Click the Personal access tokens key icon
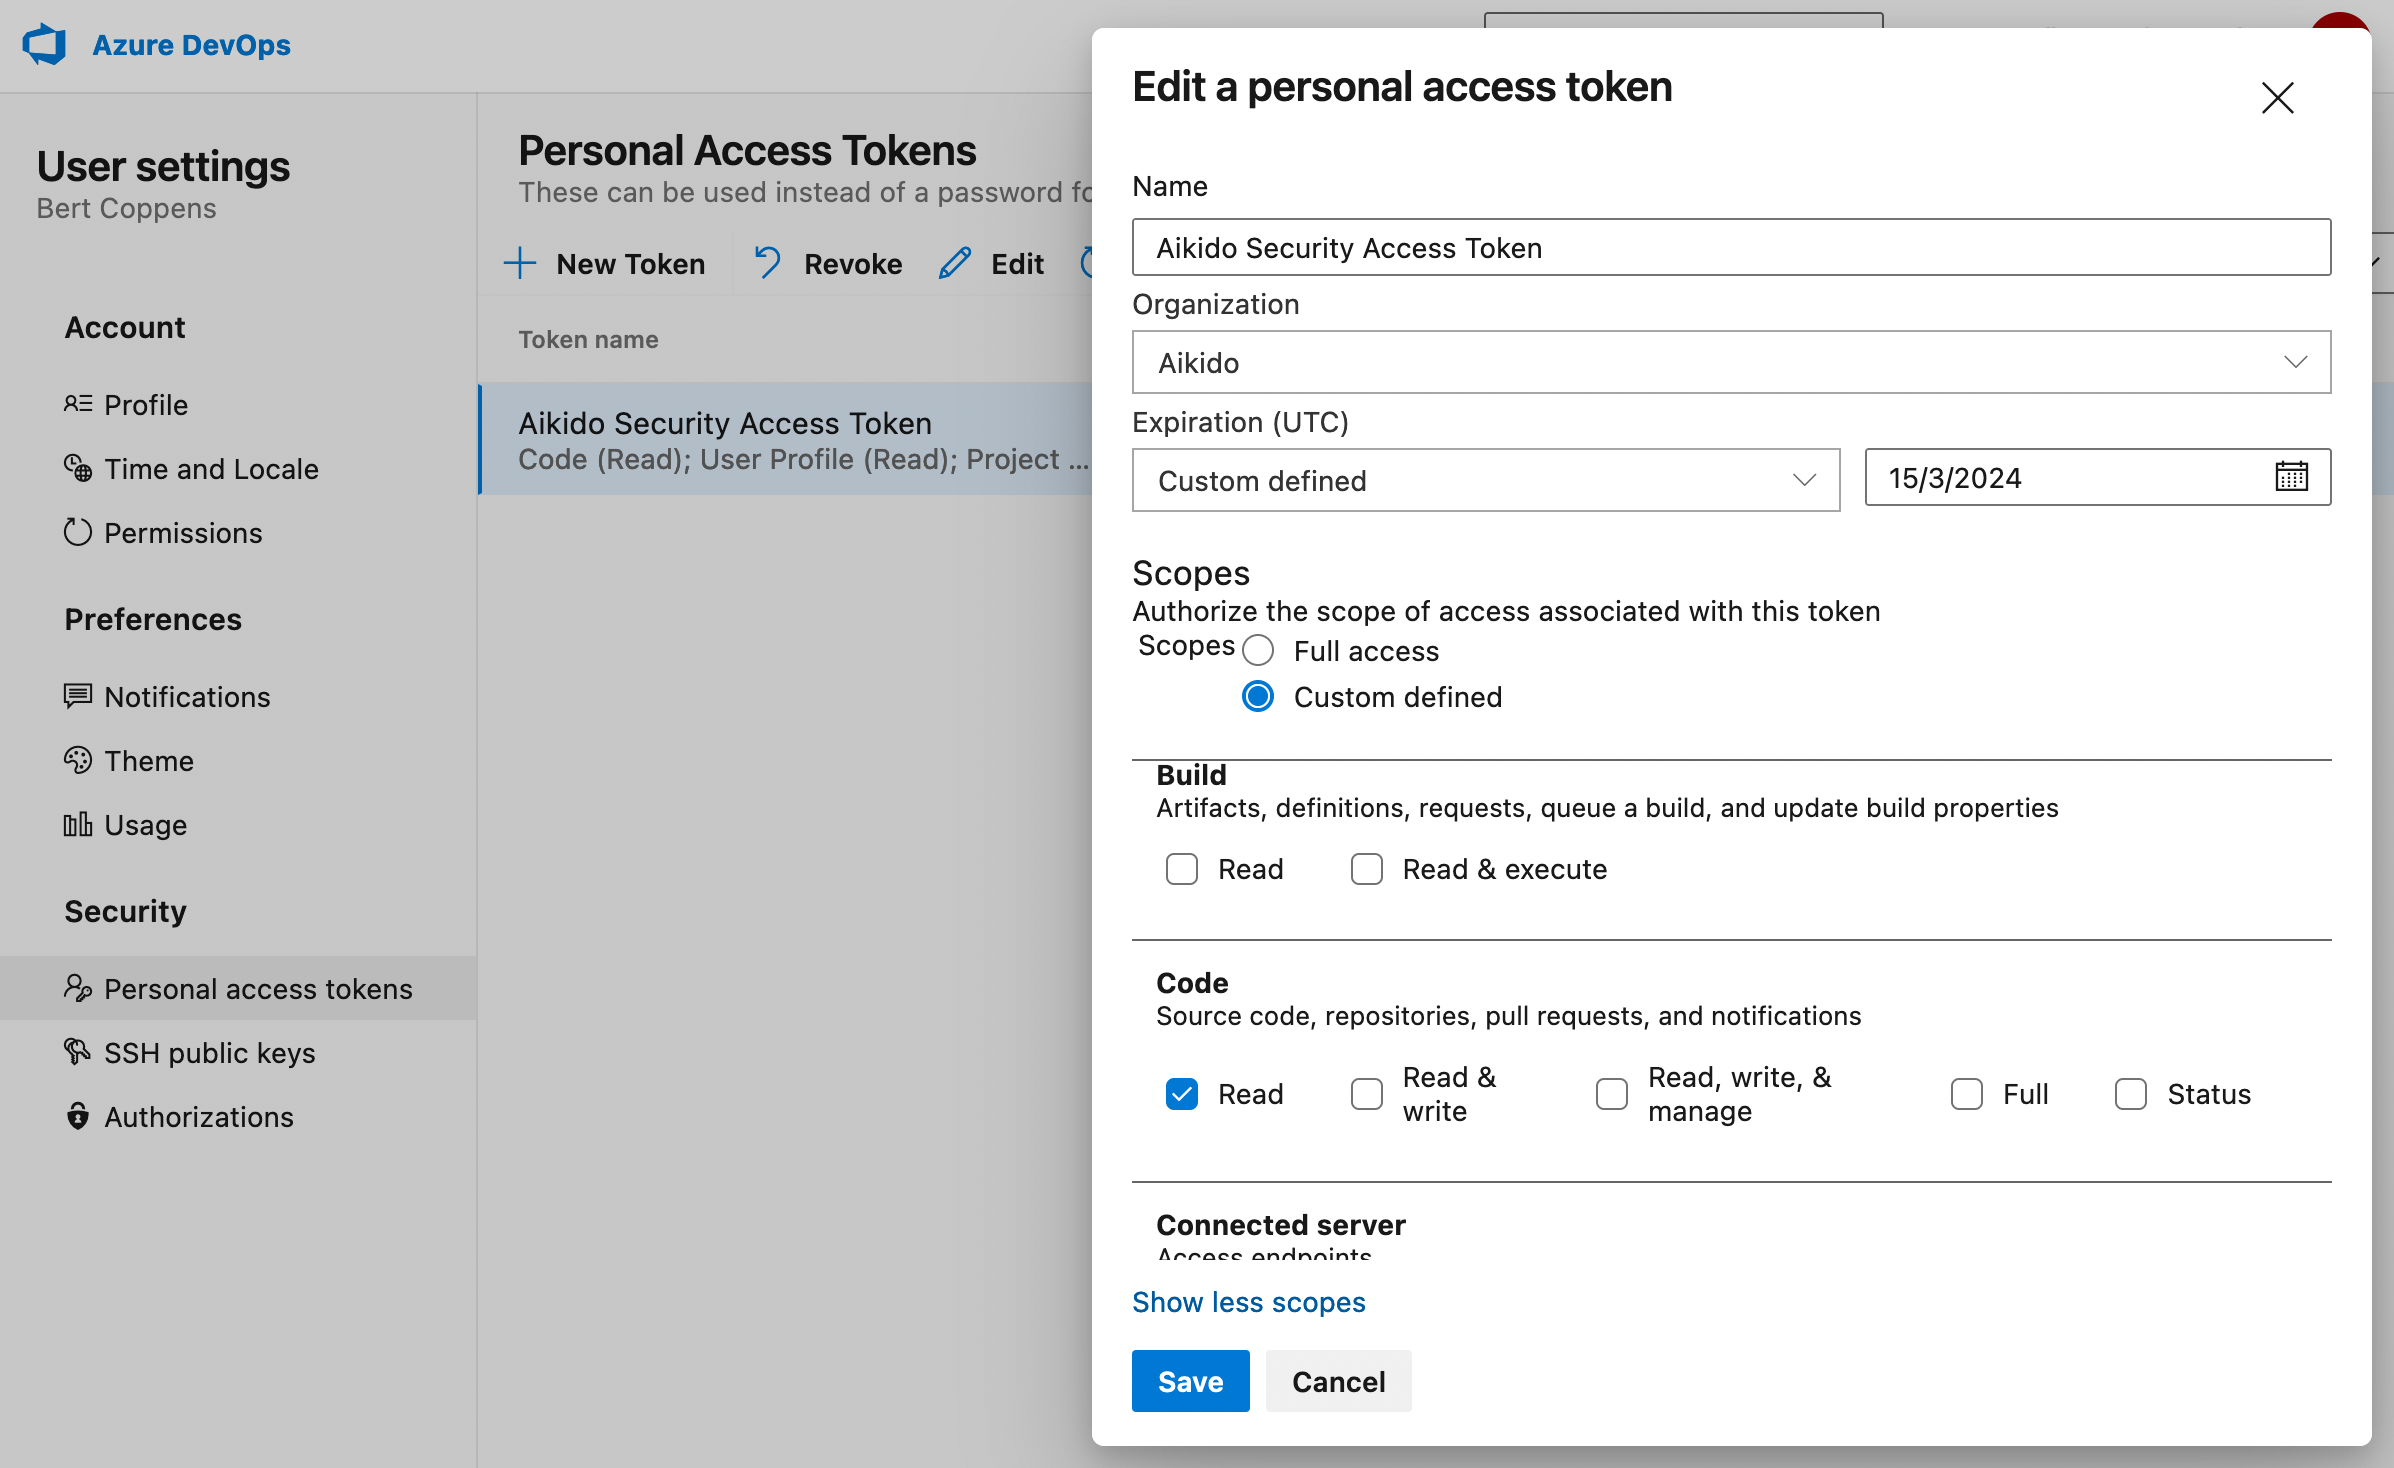2394x1468 pixels. point(78,988)
